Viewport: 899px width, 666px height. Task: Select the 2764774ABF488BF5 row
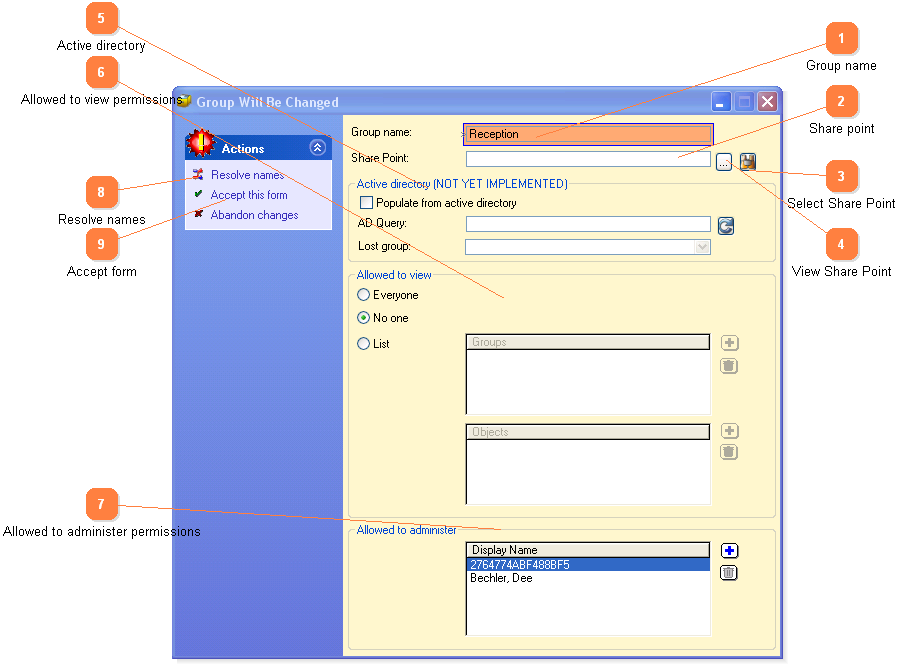click(x=588, y=565)
